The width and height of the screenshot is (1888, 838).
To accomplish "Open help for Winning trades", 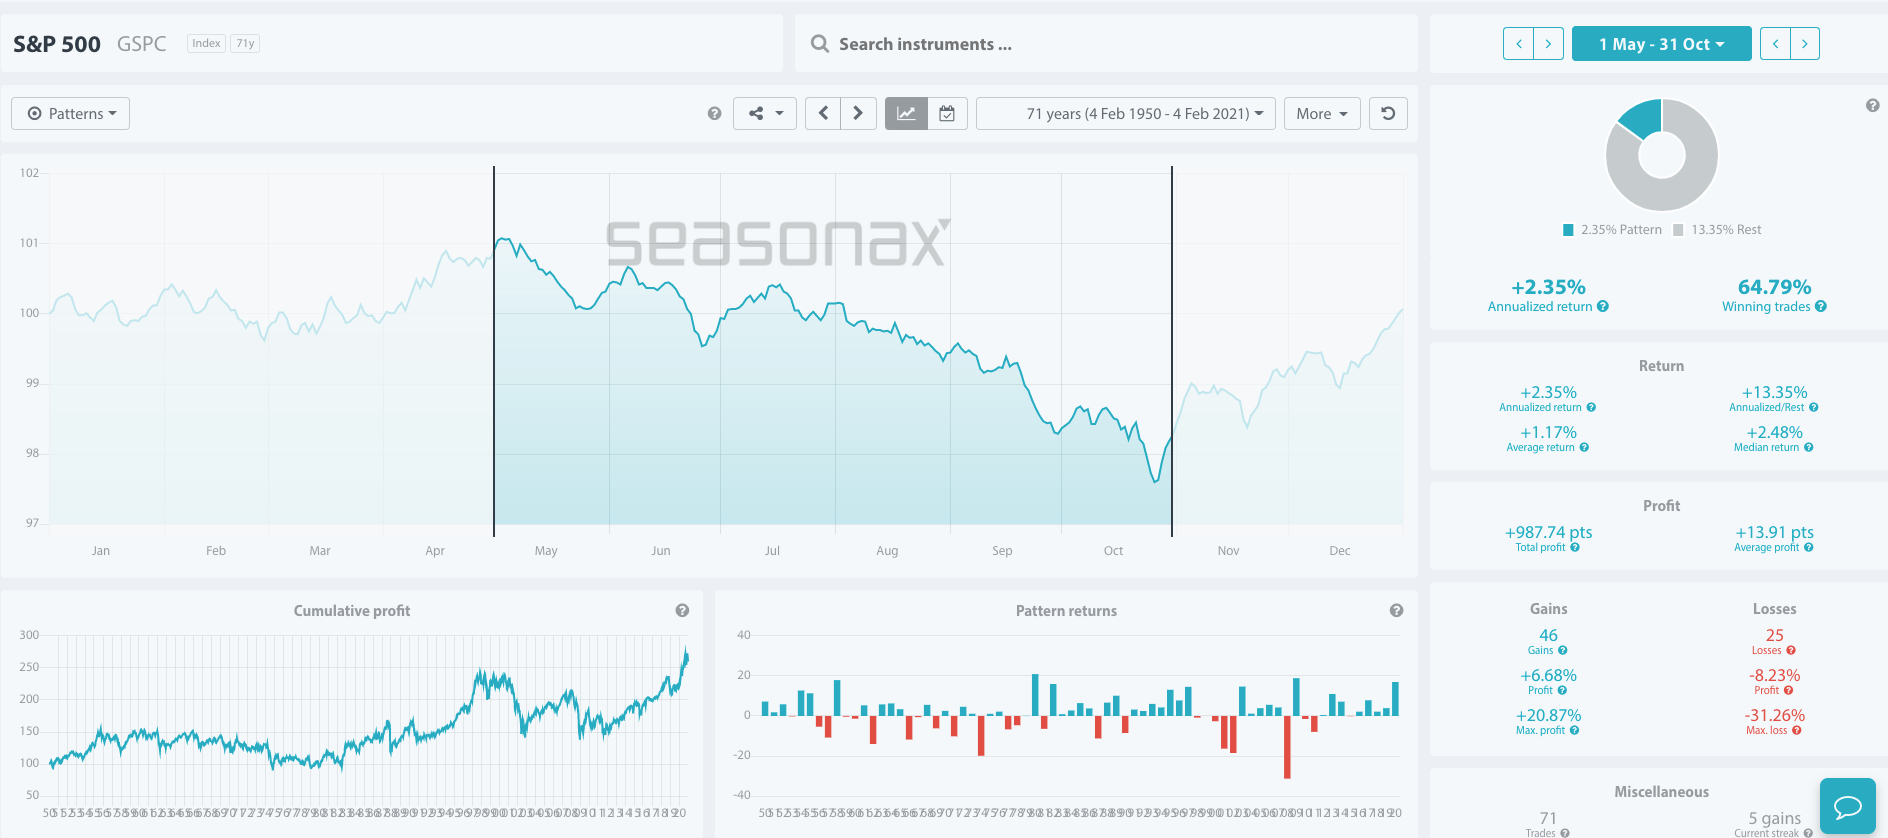I will point(1821,307).
